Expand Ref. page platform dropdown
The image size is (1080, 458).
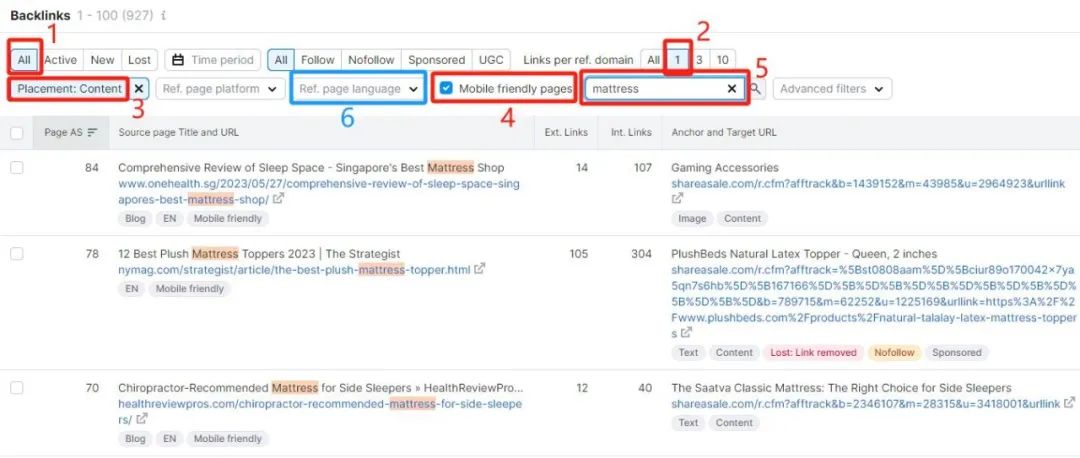[x=220, y=89]
